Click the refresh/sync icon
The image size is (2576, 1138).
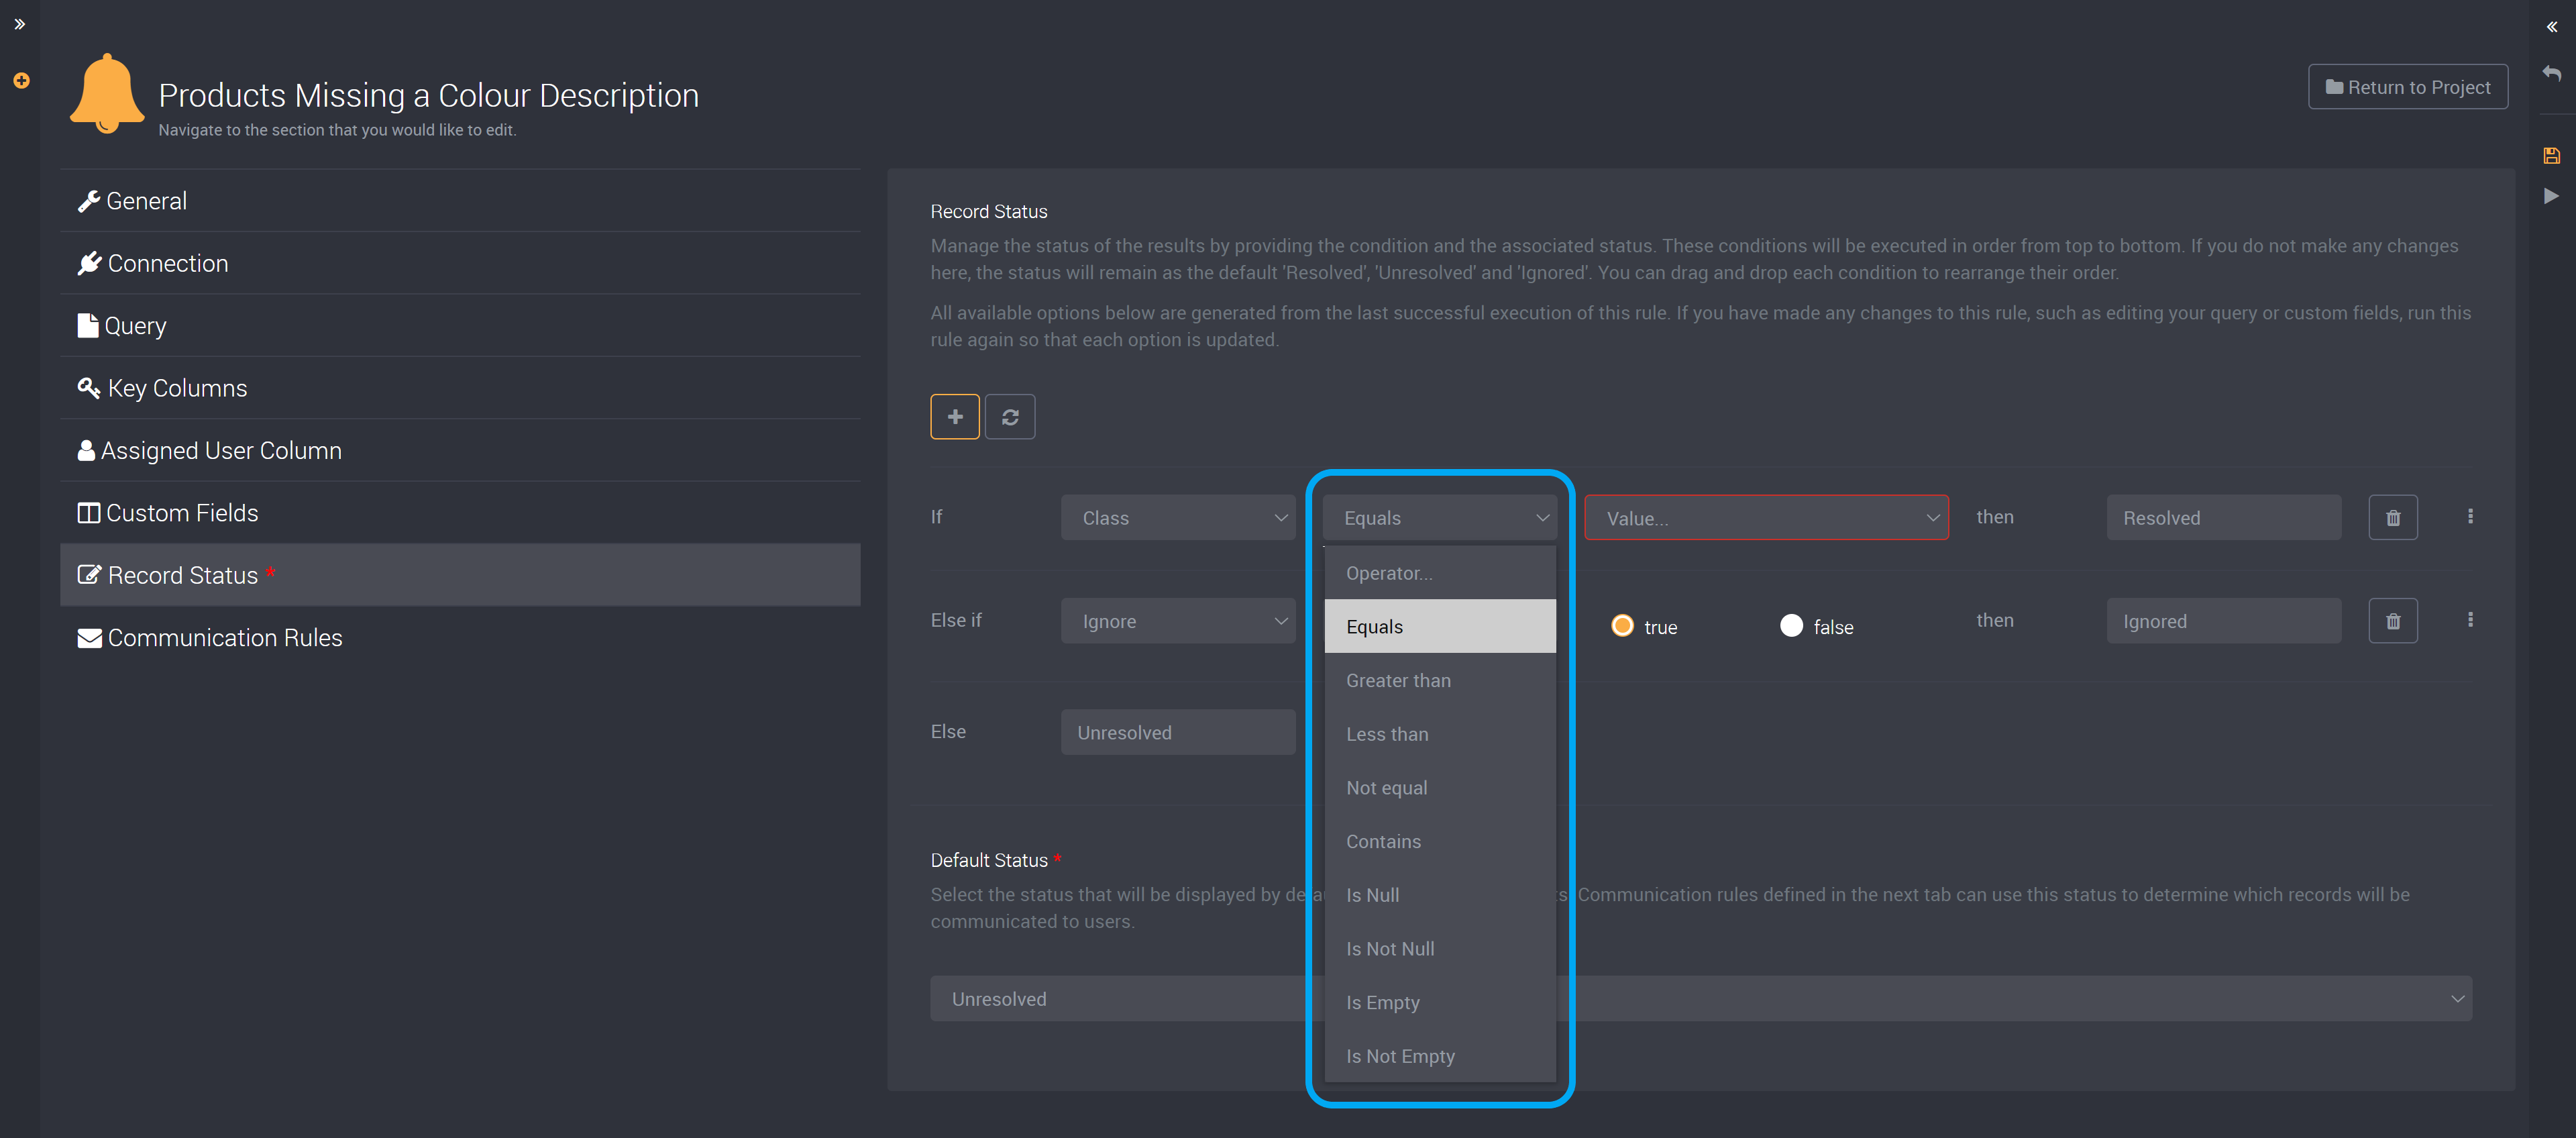[1012, 415]
